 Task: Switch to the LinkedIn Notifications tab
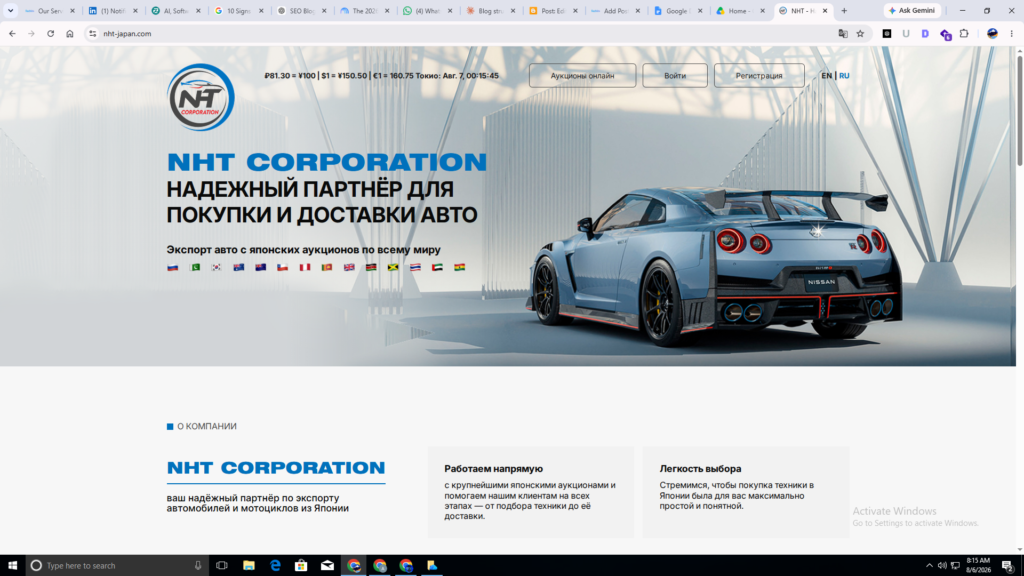(113, 10)
